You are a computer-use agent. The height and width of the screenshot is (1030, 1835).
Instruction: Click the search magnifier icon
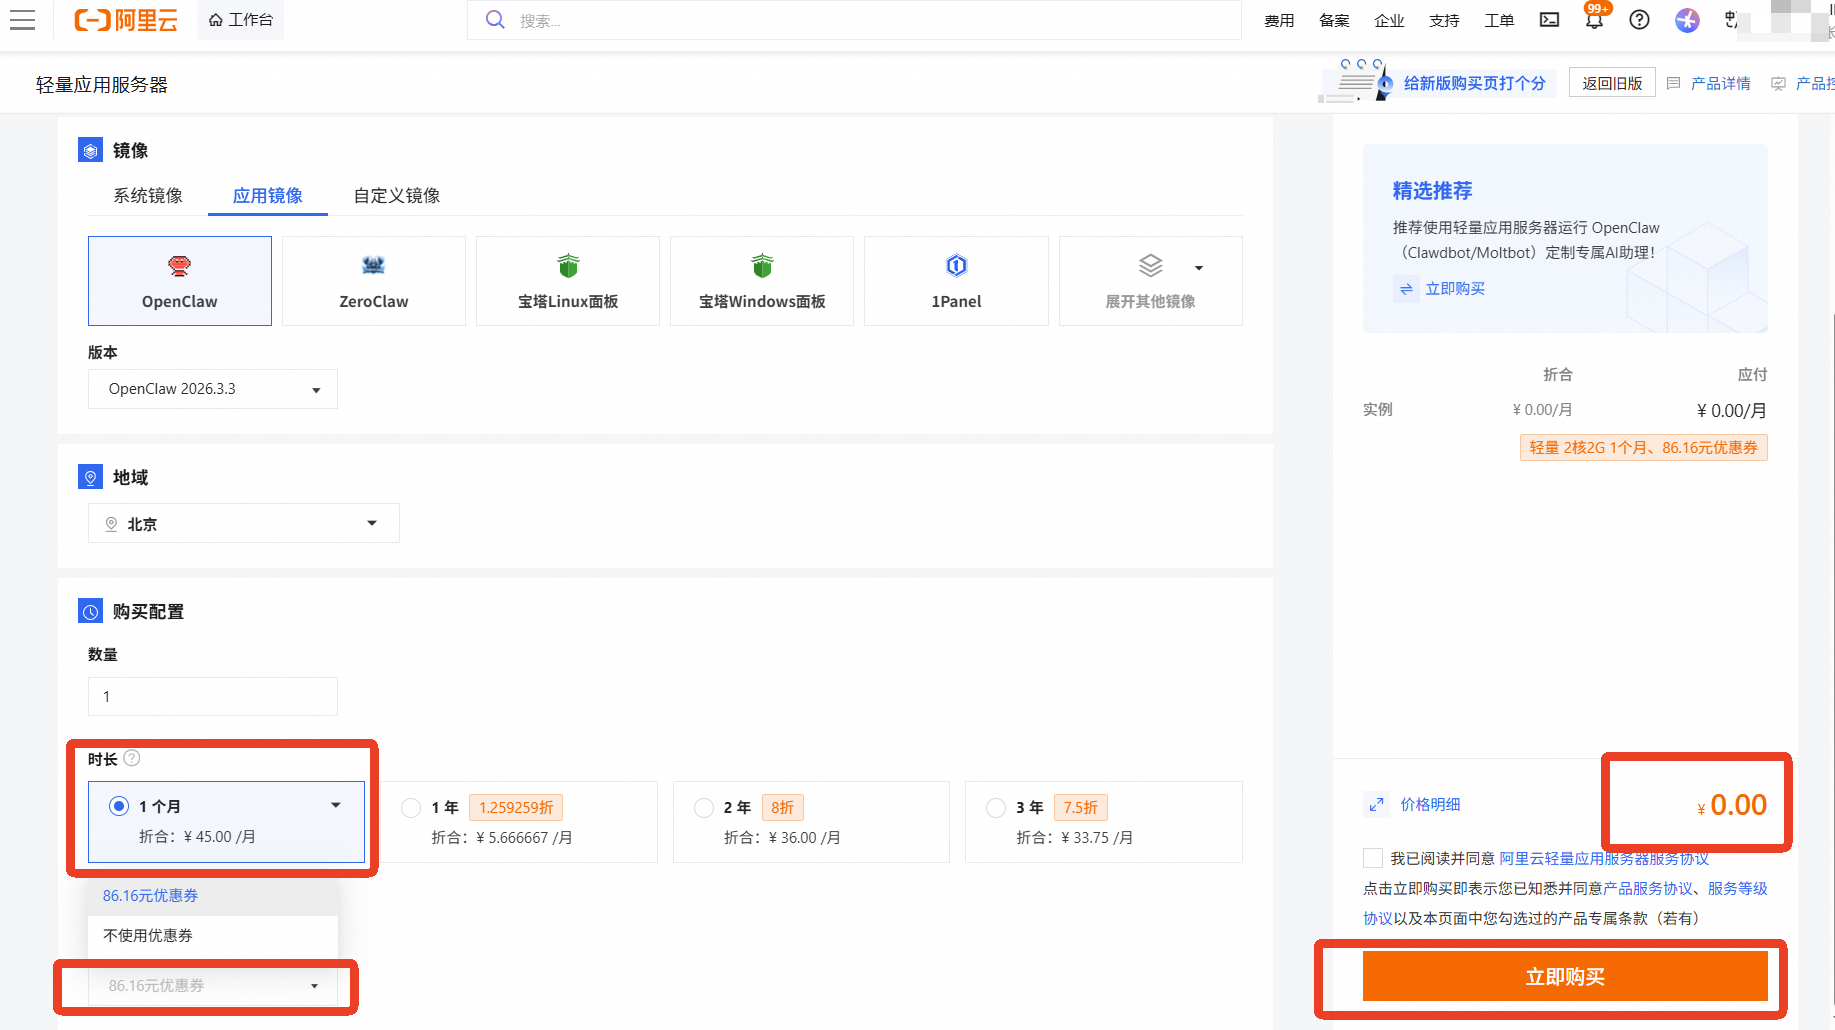(495, 20)
